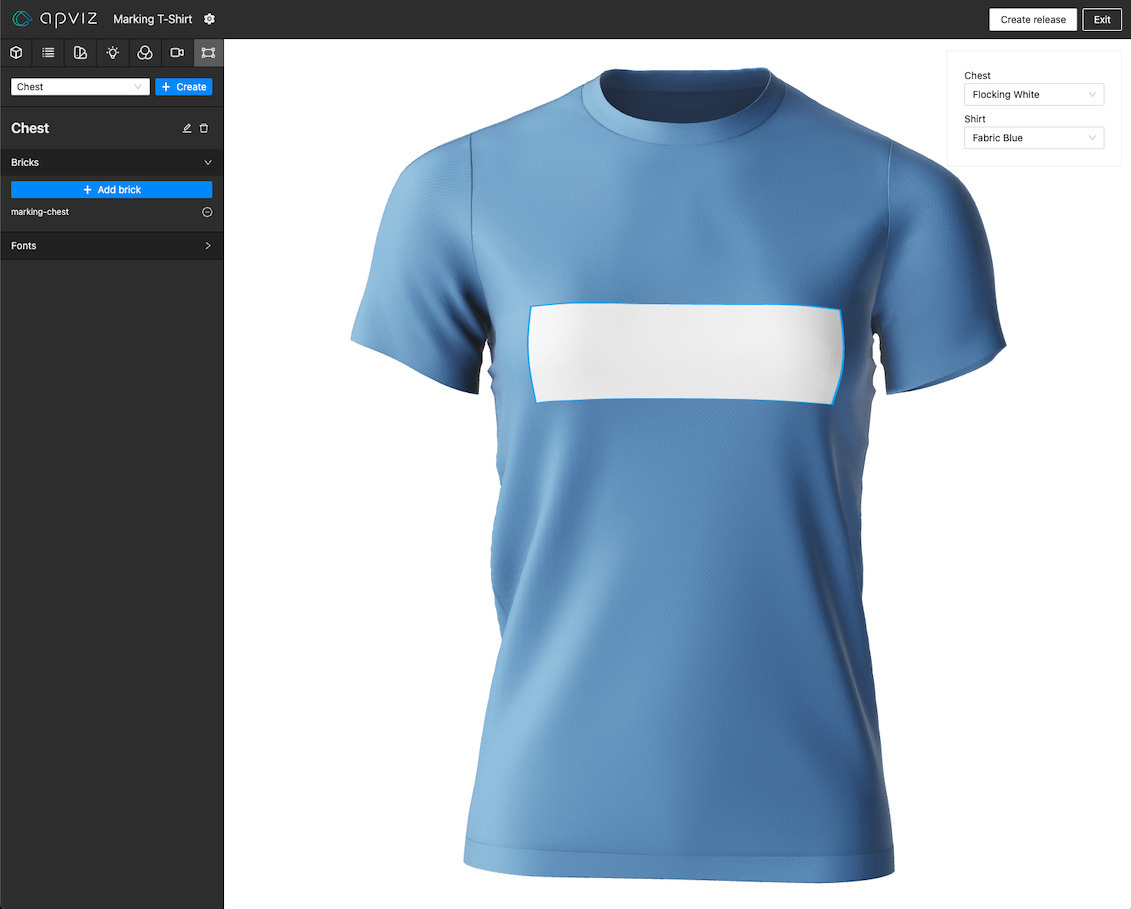The height and width of the screenshot is (909, 1131).
Task: Open the Flocking White dropdown
Action: click(1033, 95)
